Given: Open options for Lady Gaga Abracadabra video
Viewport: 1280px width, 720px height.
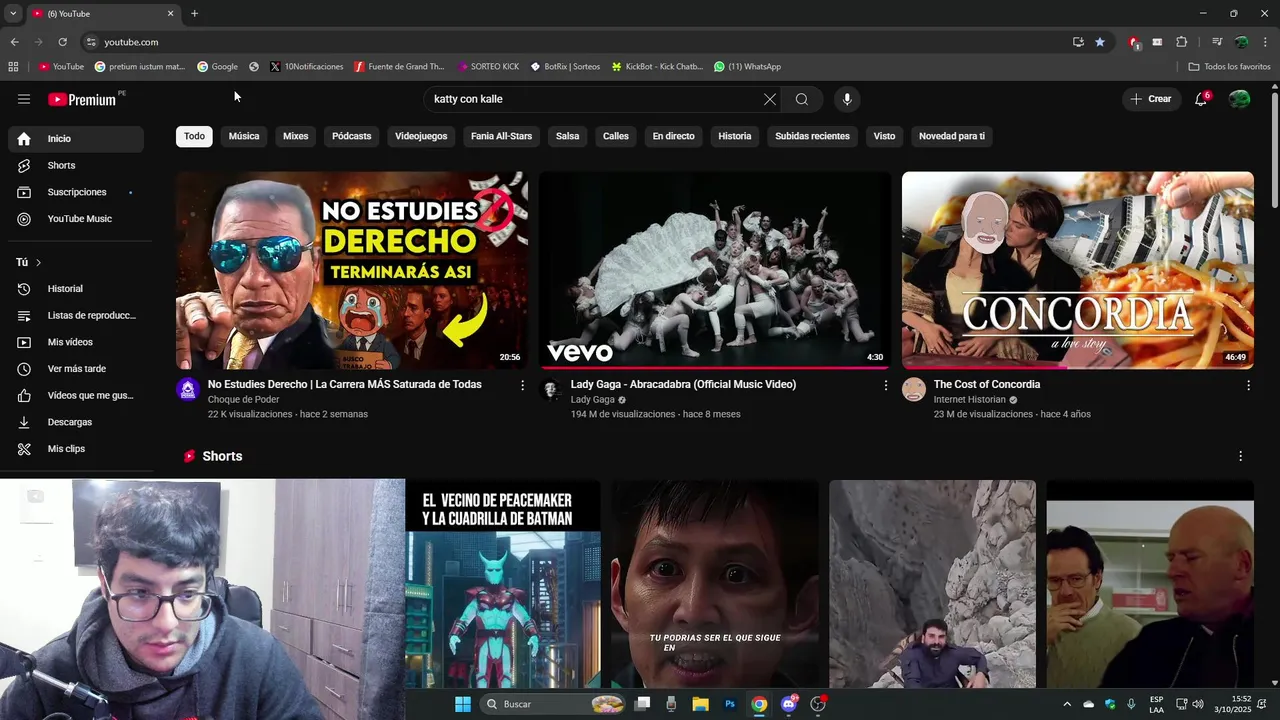Looking at the screenshot, I should (885, 385).
